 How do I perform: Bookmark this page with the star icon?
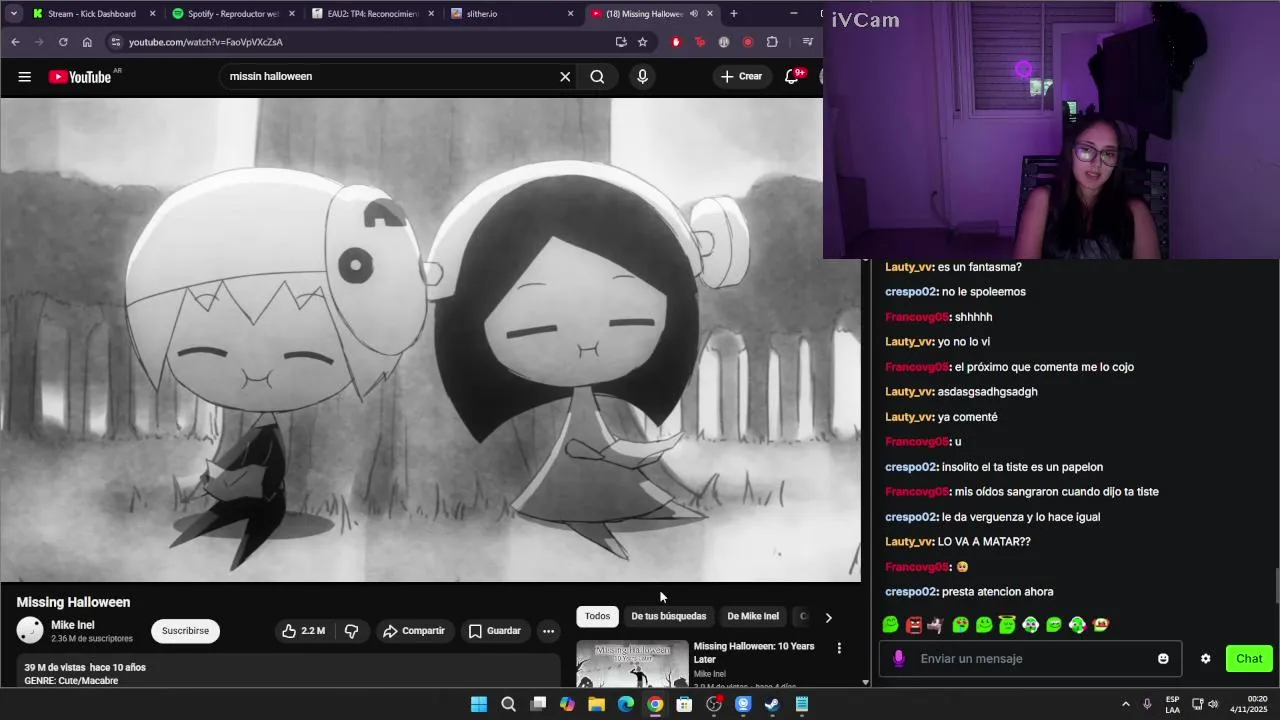coord(643,42)
